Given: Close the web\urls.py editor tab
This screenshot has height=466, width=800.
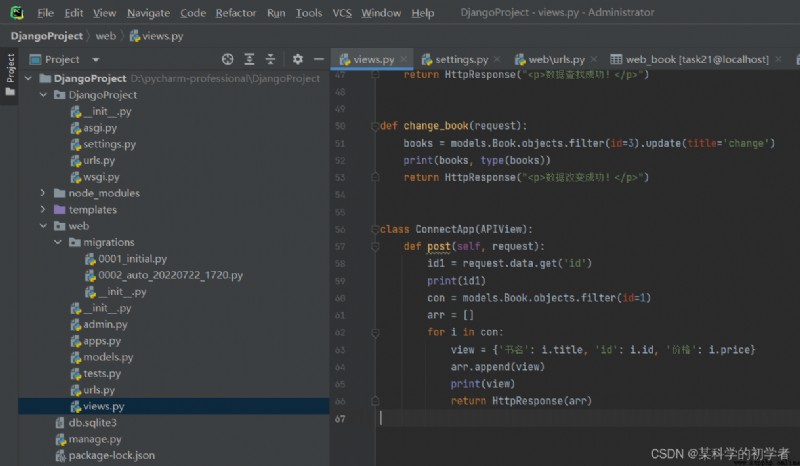Looking at the screenshot, I should pos(594,59).
